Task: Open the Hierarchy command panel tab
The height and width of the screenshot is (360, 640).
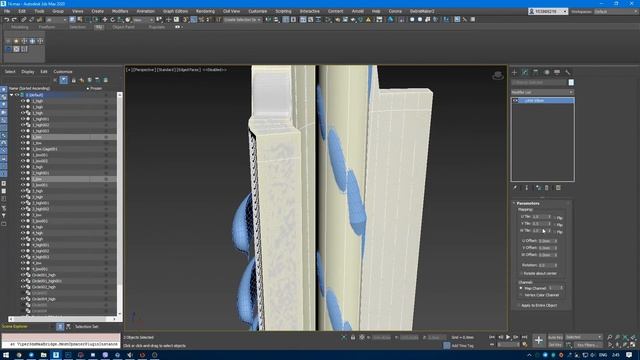Action: click(536, 72)
